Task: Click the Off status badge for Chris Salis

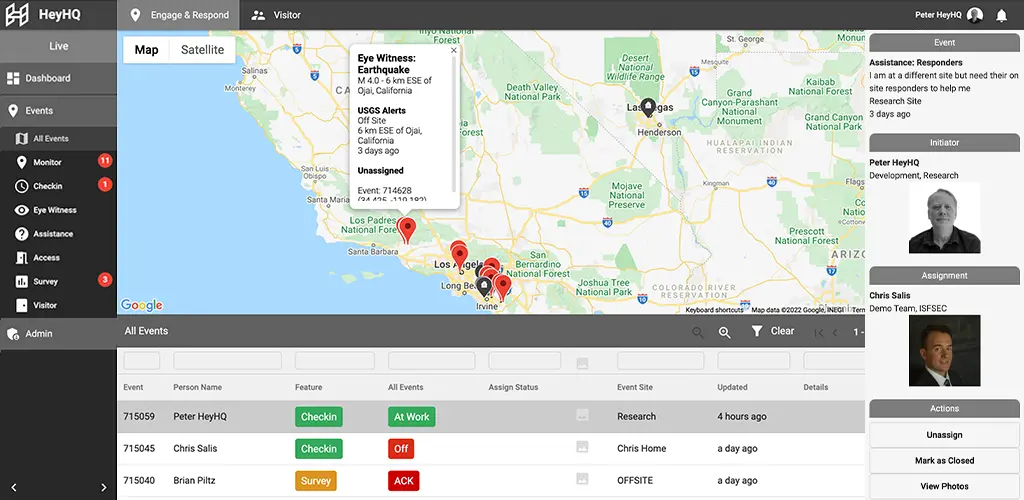Action: click(x=400, y=448)
